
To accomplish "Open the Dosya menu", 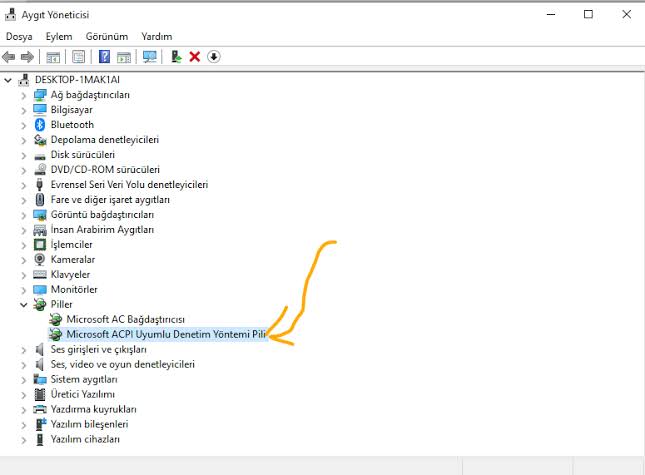I will [19, 37].
